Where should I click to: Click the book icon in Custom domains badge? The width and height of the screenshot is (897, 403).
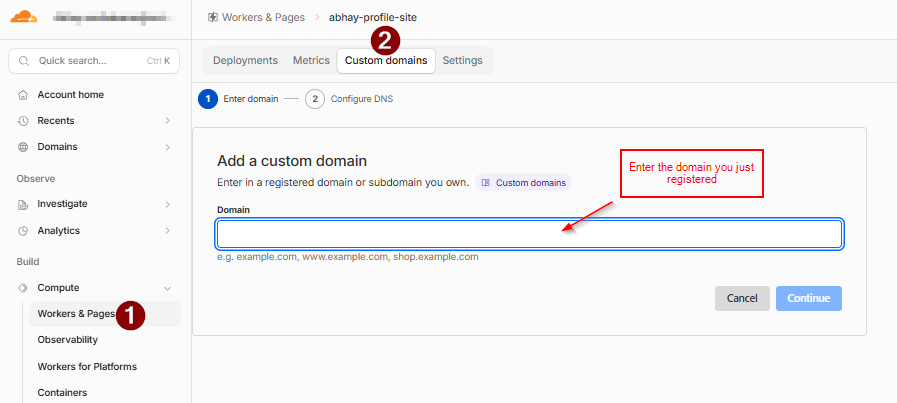click(x=486, y=183)
